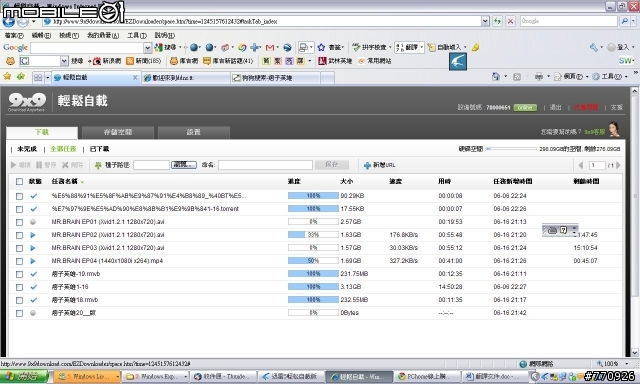Show the 已下載 downloaded tasks filter
The width and height of the screenshot is (640, 384).
(99, 149)
